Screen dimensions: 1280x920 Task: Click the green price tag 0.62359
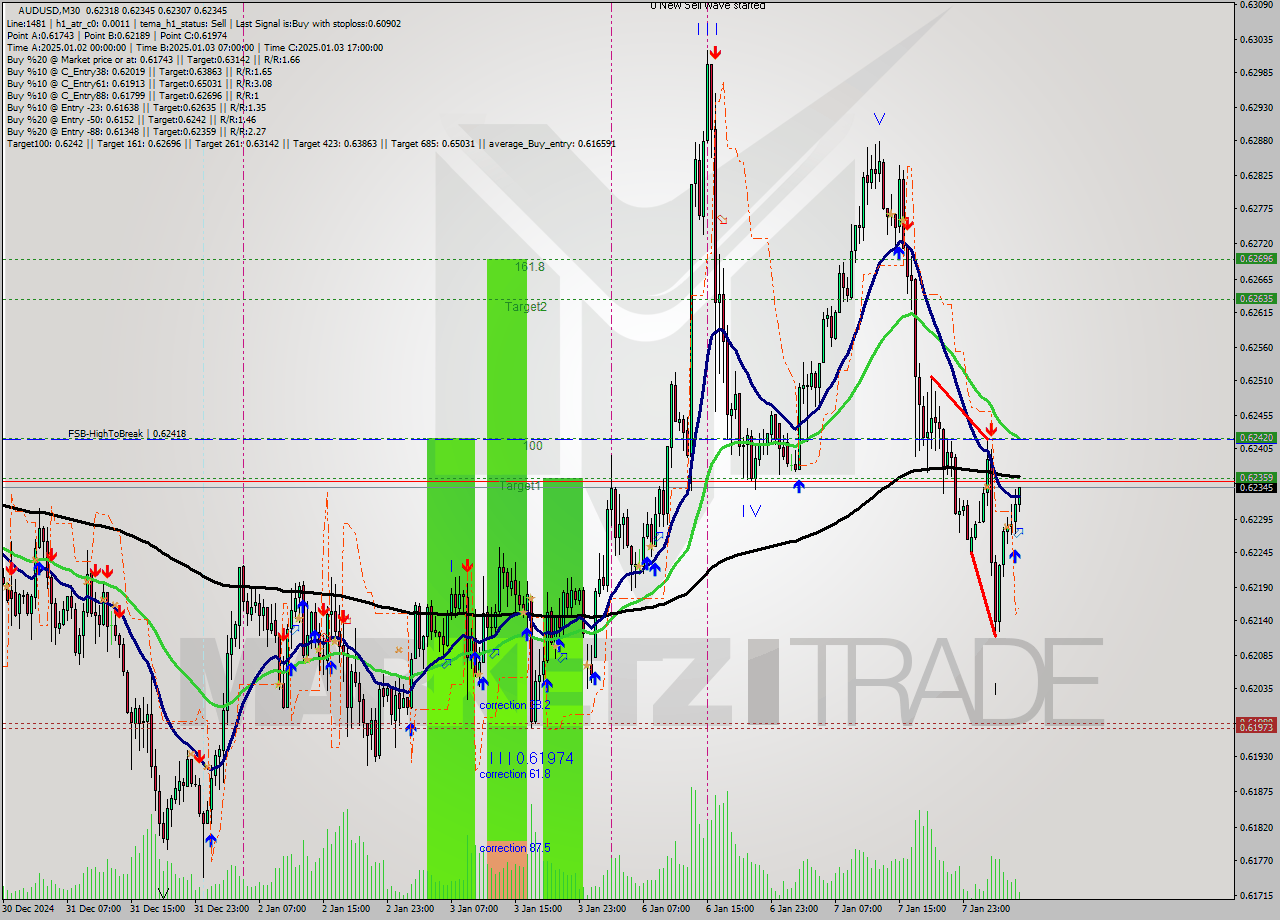point(1256,477)
